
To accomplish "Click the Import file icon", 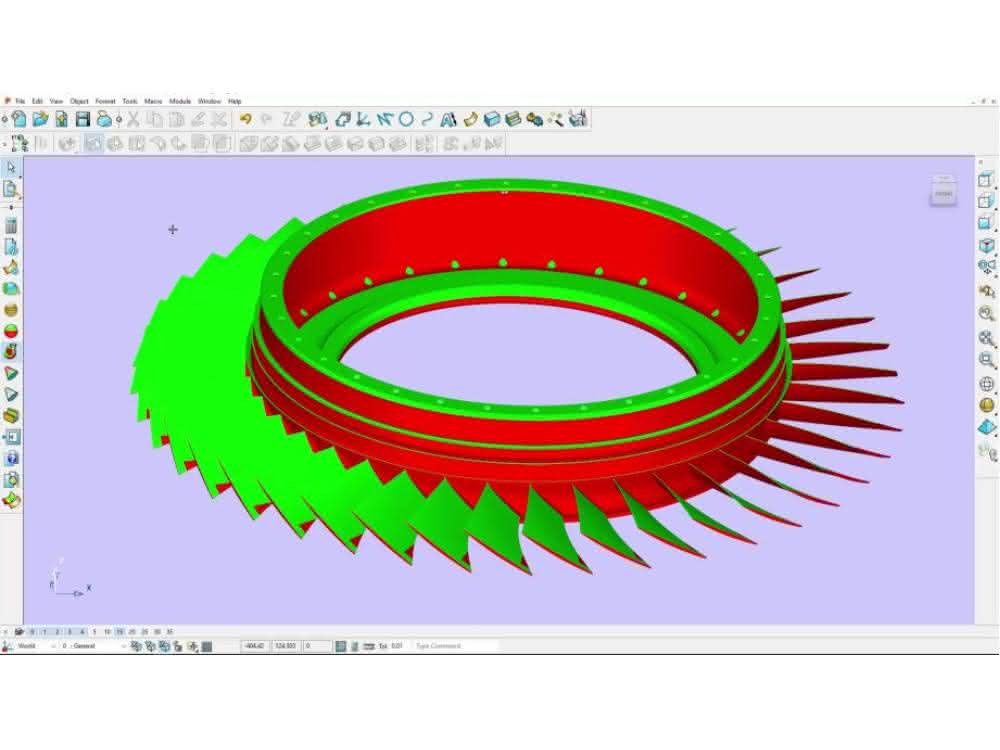I will [61, 119].
